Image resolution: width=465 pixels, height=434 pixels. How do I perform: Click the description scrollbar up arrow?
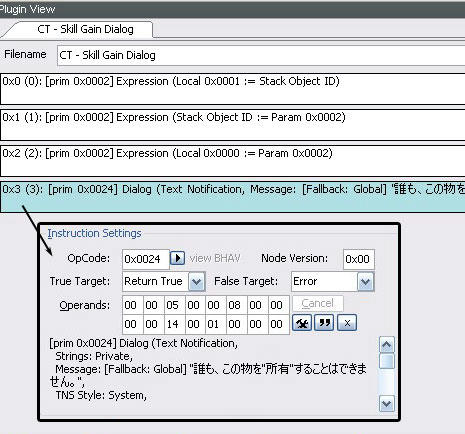[x=387, y=344]
